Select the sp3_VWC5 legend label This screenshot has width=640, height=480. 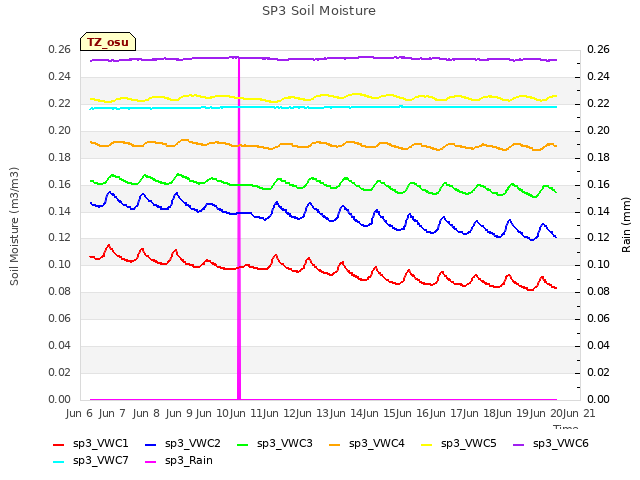469,443
